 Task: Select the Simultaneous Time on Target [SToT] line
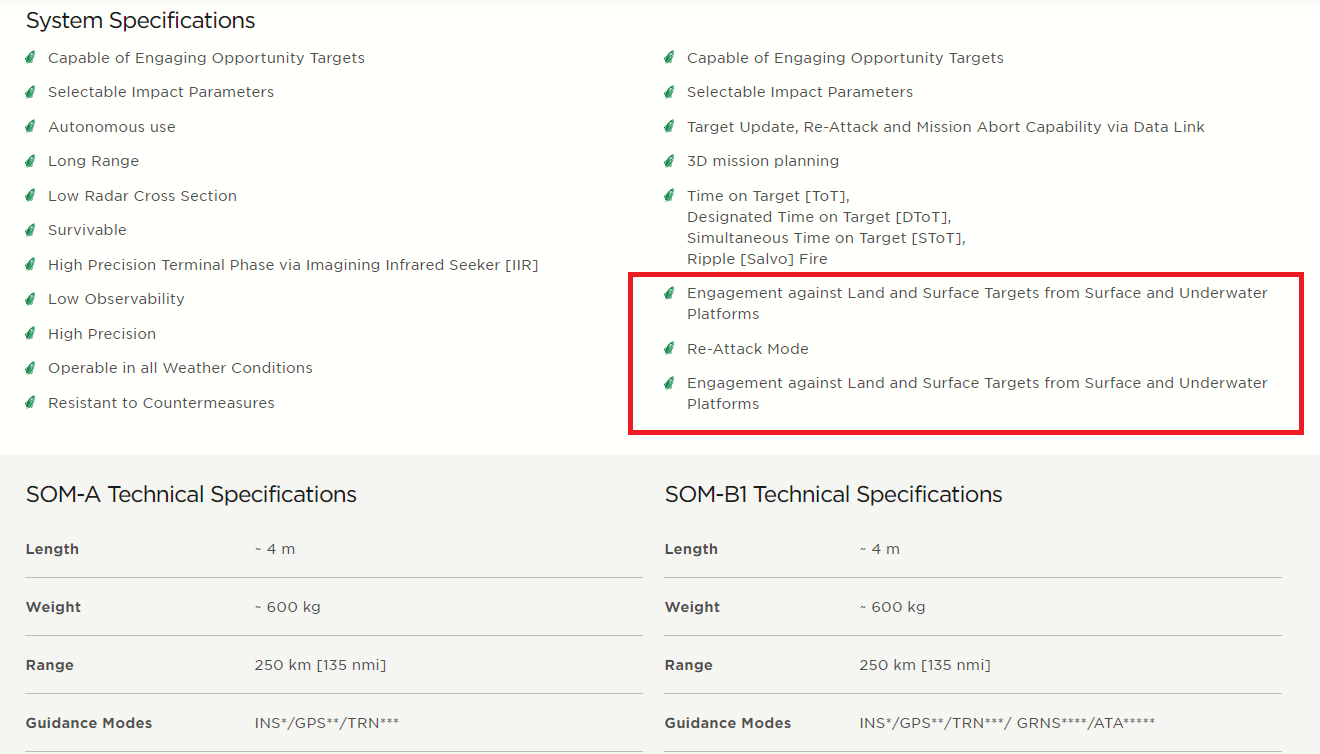[826, 238]
